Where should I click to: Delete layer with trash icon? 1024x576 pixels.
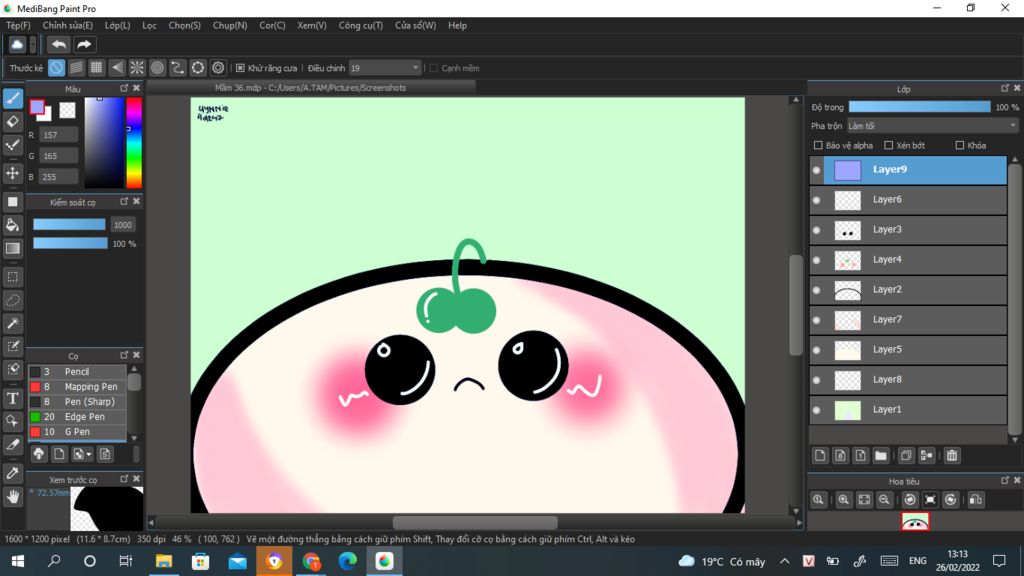tap(952, 456)
